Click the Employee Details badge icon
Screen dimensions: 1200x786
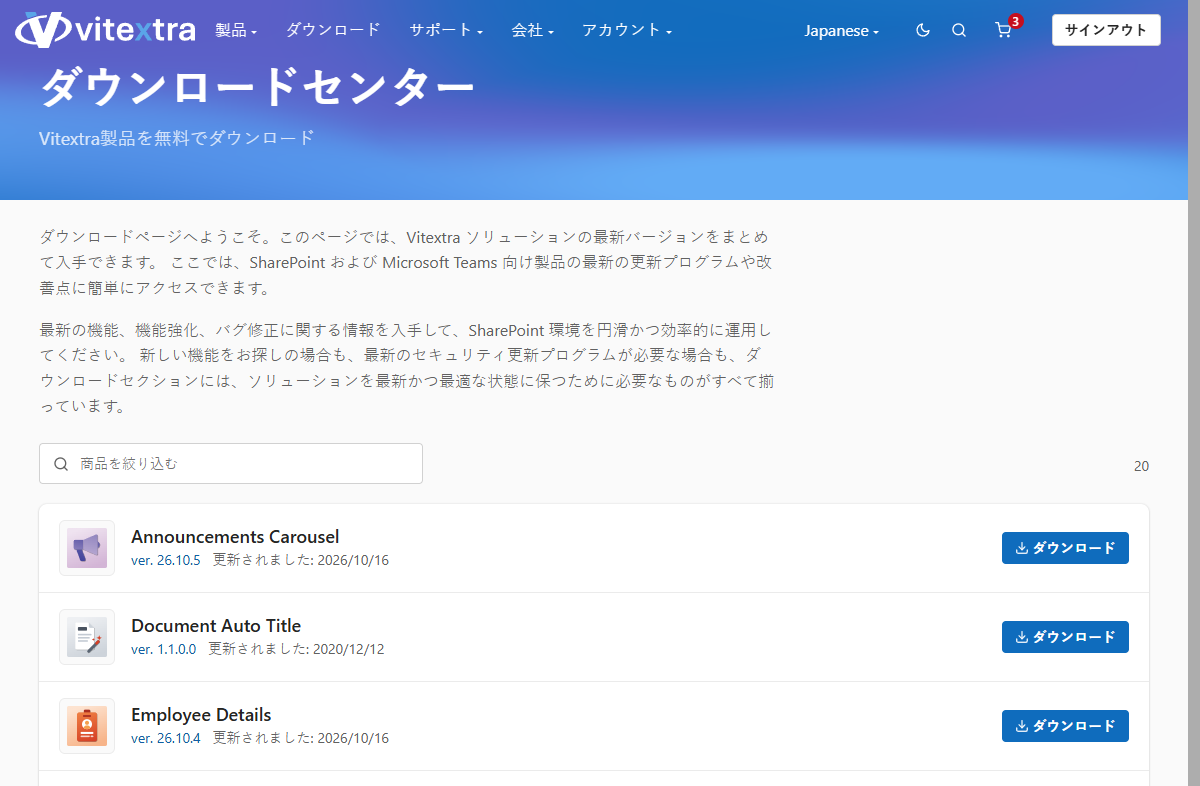point(87,726)
